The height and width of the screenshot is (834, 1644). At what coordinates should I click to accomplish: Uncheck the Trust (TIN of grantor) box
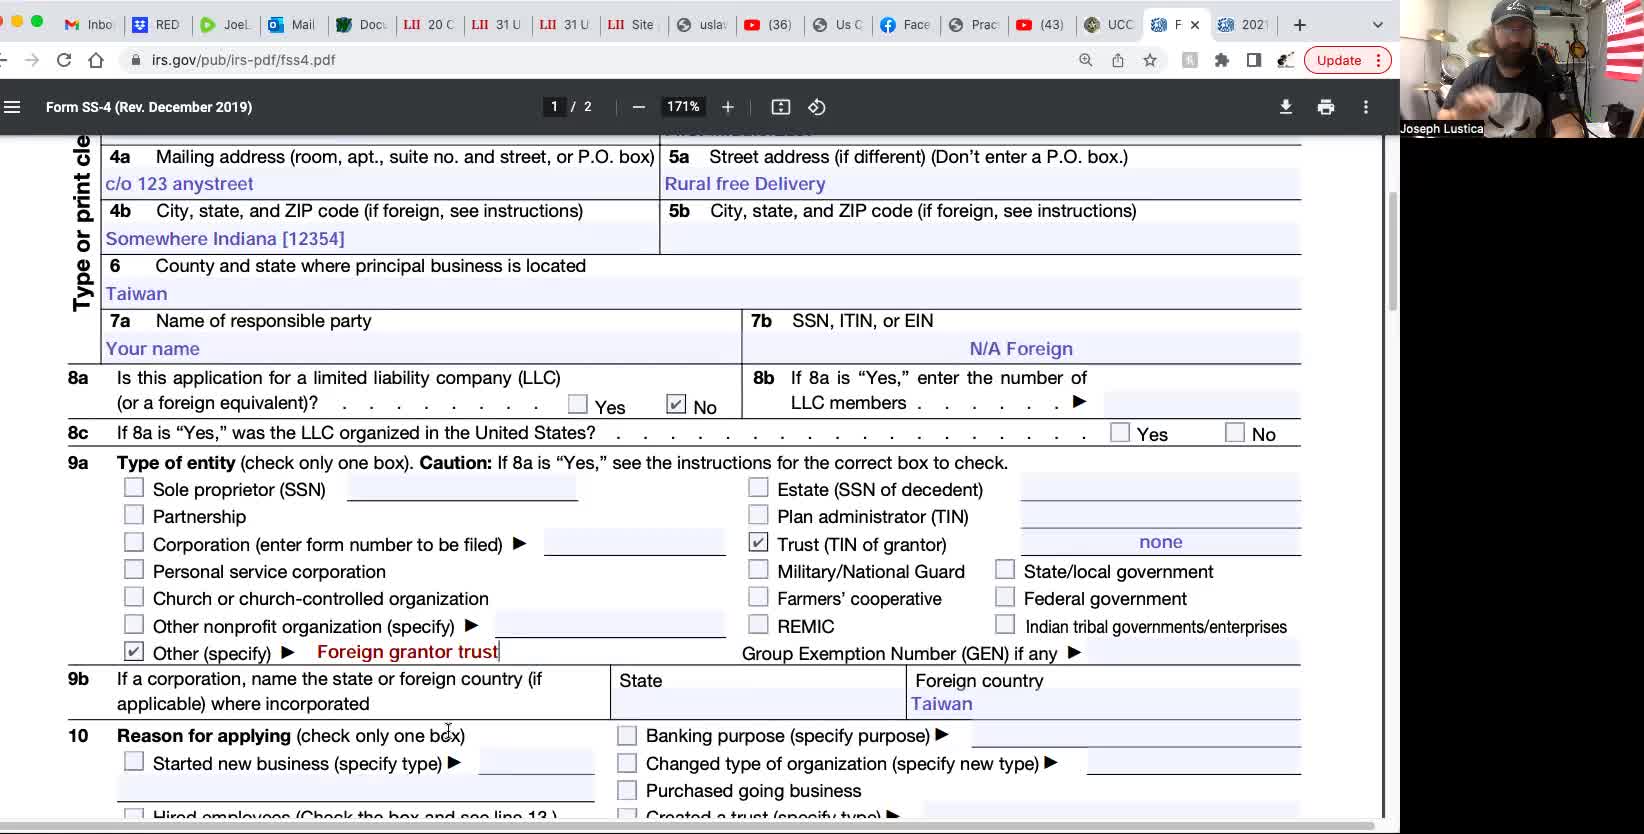click(x=759, y=543)
